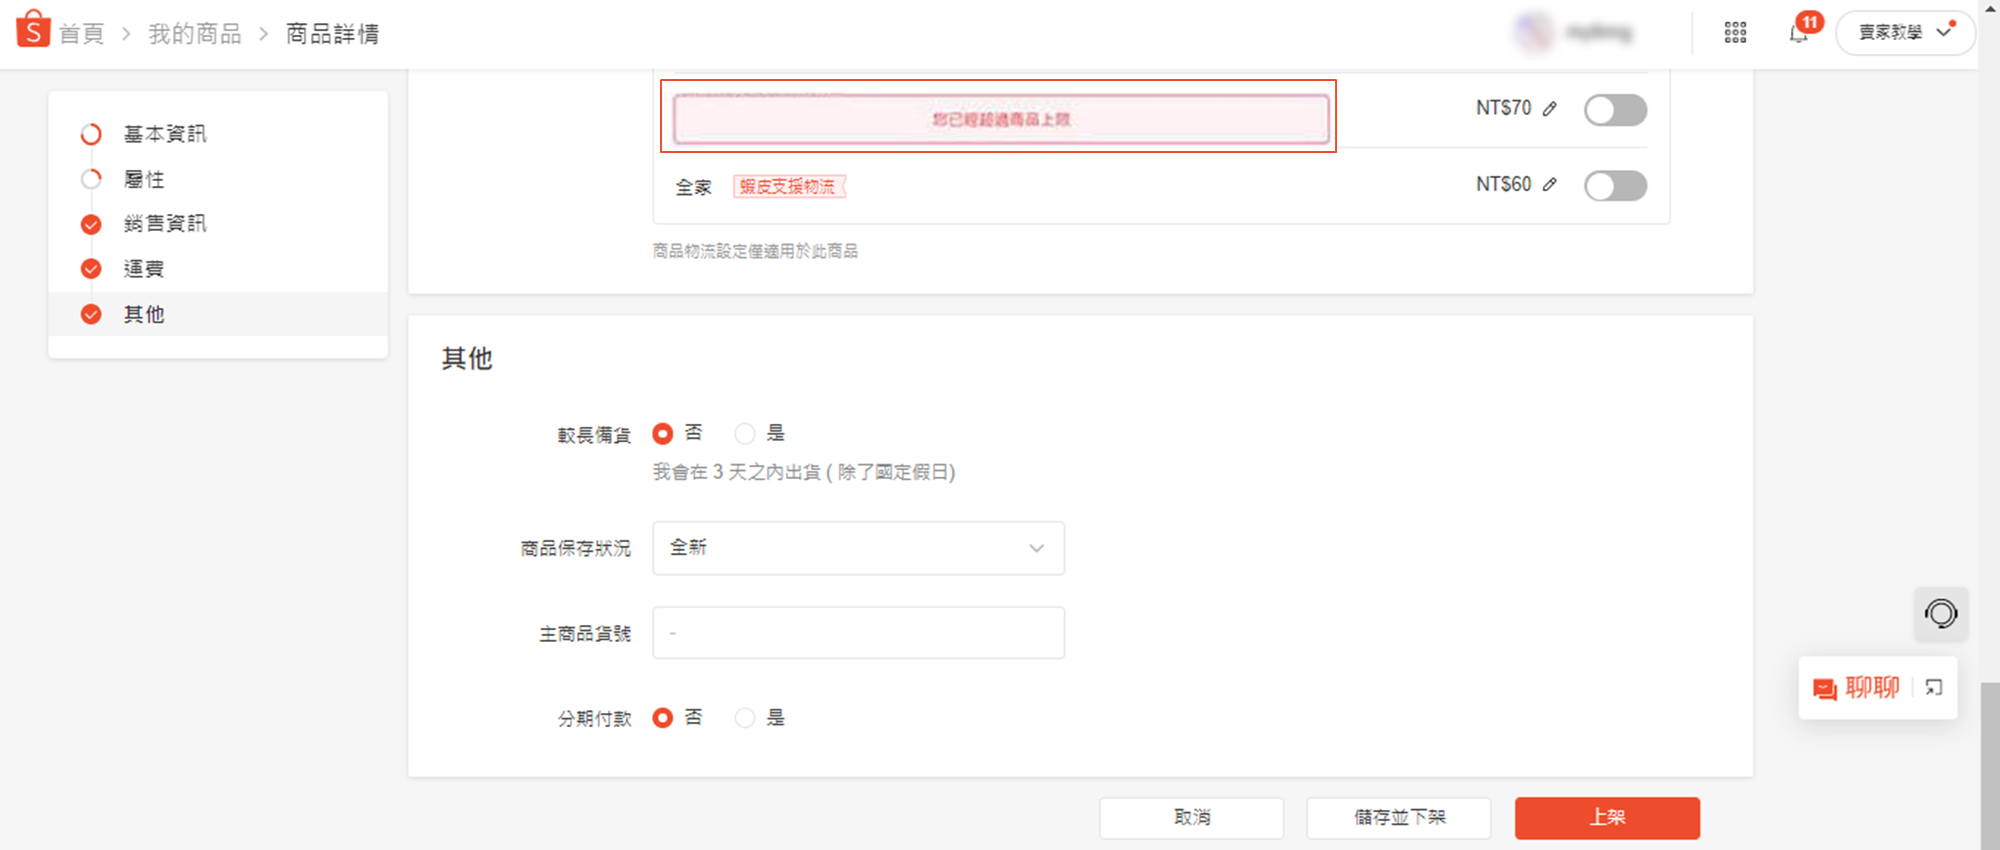Open the notifications bell
Image resolution: width=2000 pixels, height=850 pixels.
[1798, 33]
